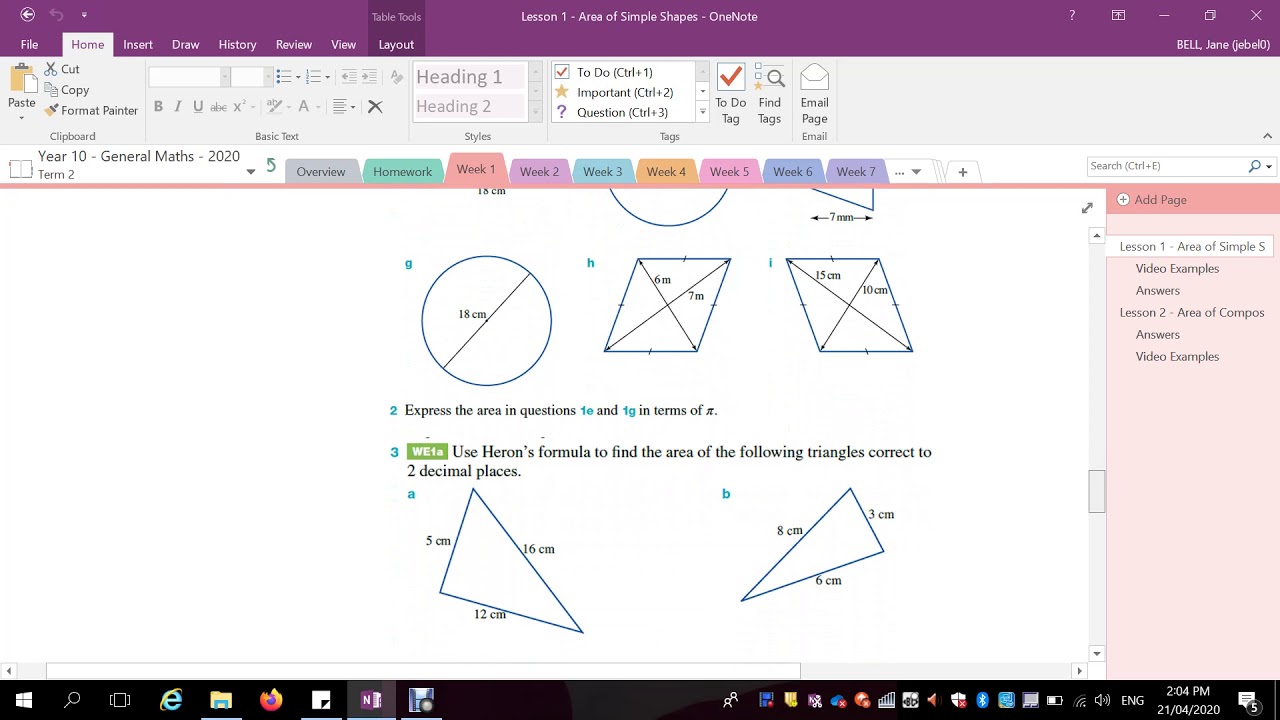The height and width of the screenshot is (720, 1280).
Task: Expand the Tags gallery more arrow
Action: [702, 112]
